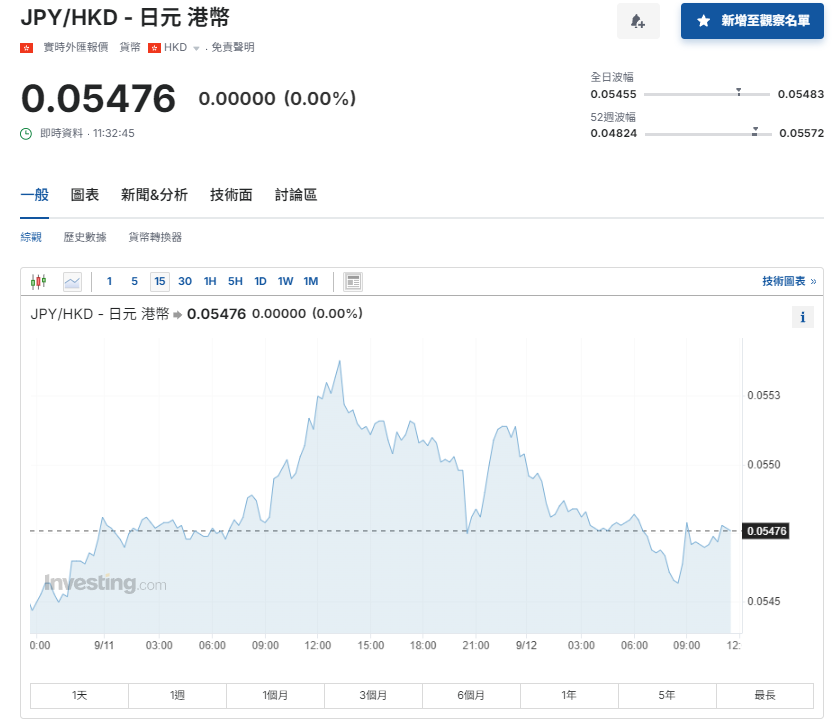This screenshot has width=833, height=723.
Task: Switch to the 技術面 tab
Action: [x=231, y=195]
